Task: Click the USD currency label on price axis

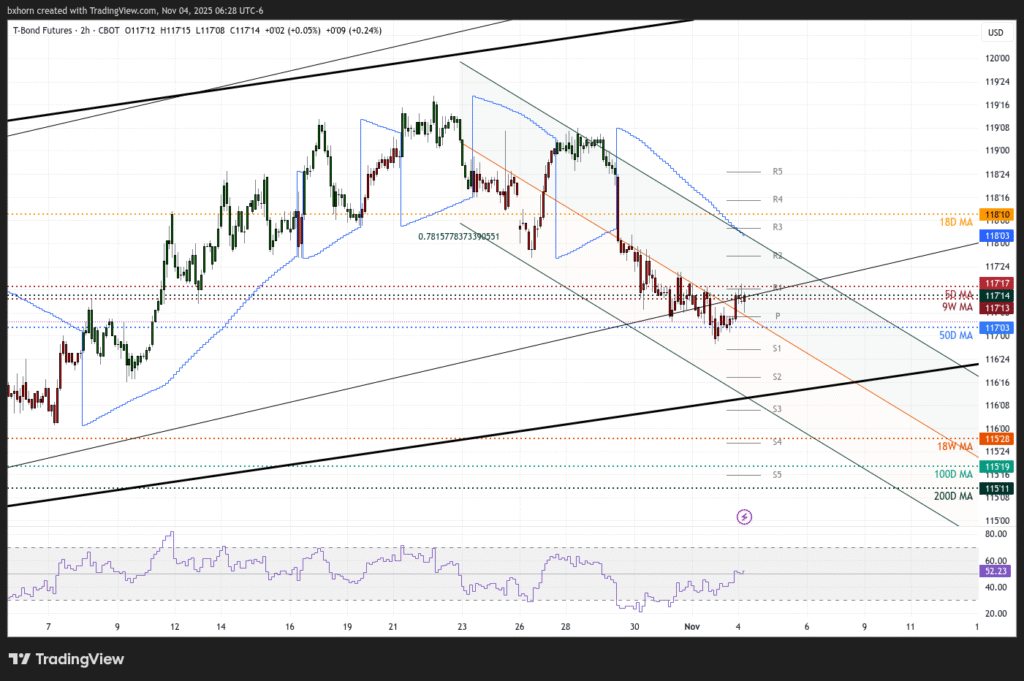Action: tap(995, 33)
